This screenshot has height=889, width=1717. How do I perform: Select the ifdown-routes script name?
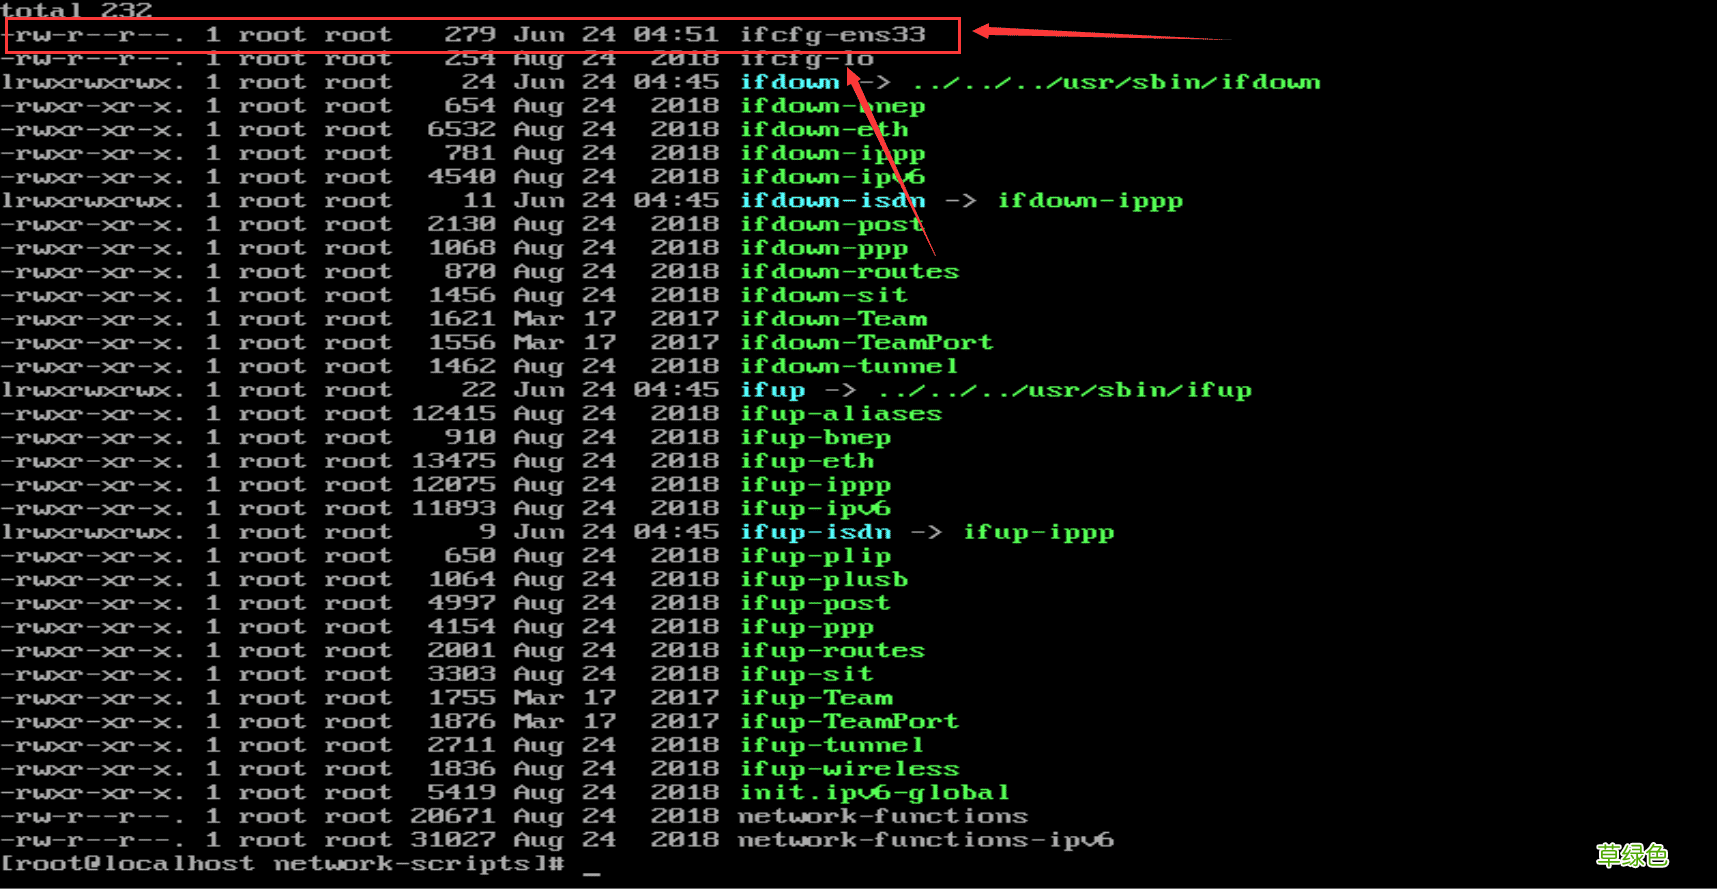849,272
